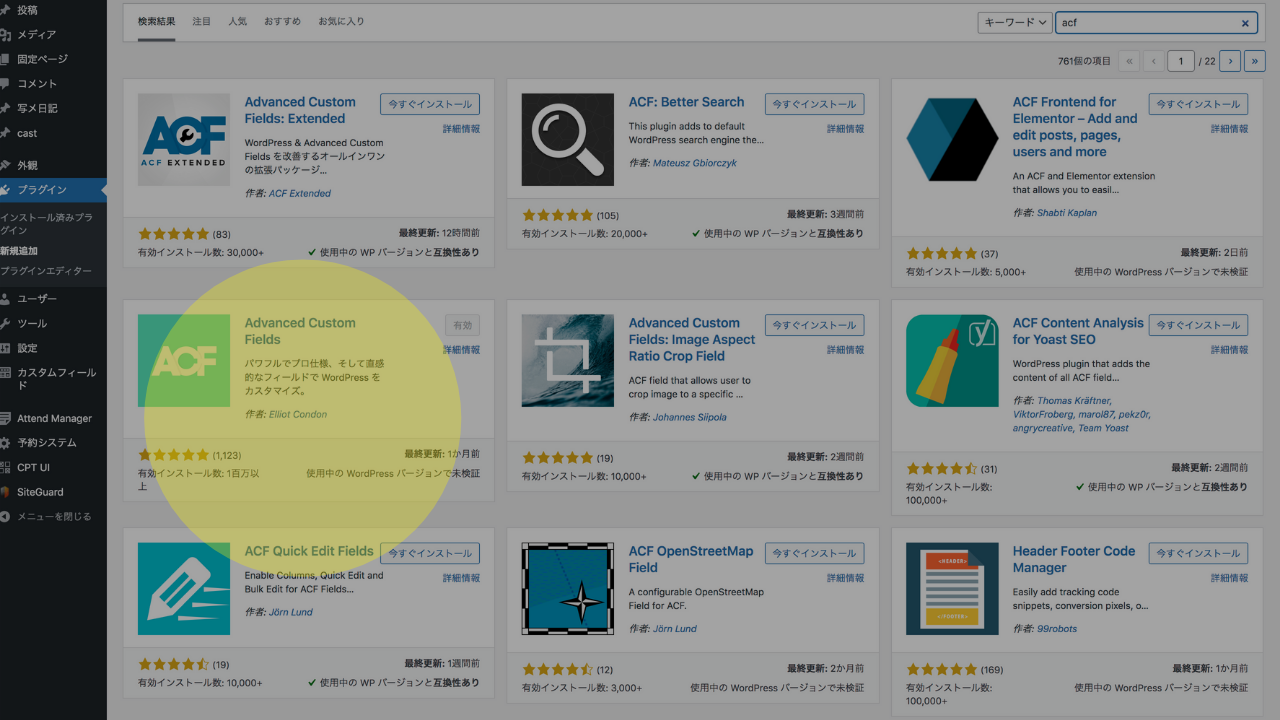Select the 注目 tab
This screenshot has width=1280, height=720.
(202, 22)
